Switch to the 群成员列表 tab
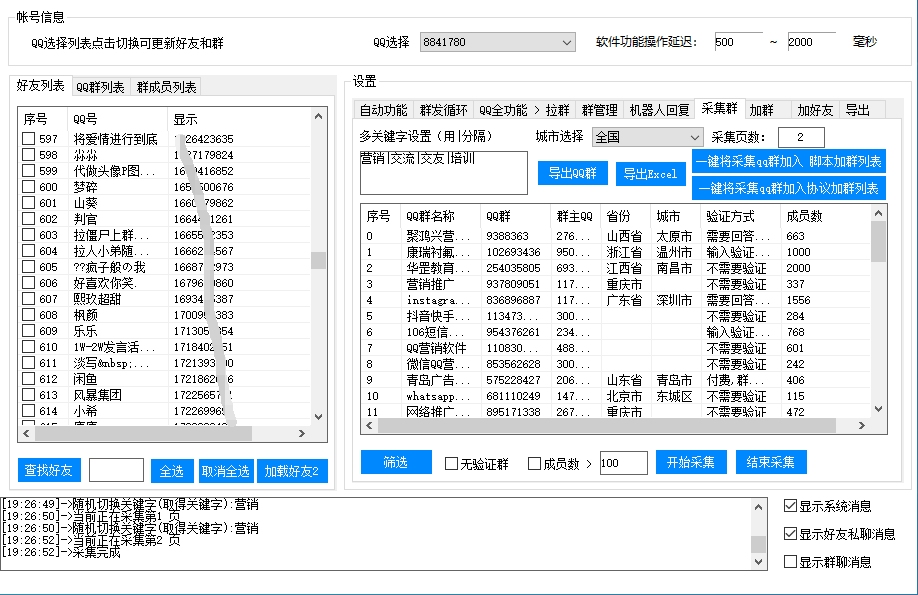Image resolution: width=918 pixels, height=595 pixels. pyautogui.click(x=166, y=87)
